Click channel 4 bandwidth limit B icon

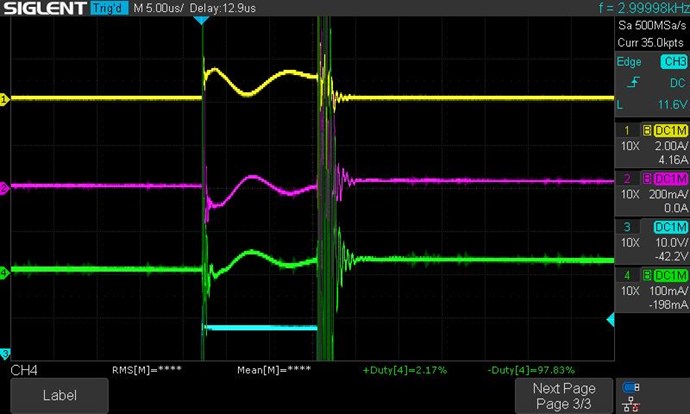(x=647, y=275)
